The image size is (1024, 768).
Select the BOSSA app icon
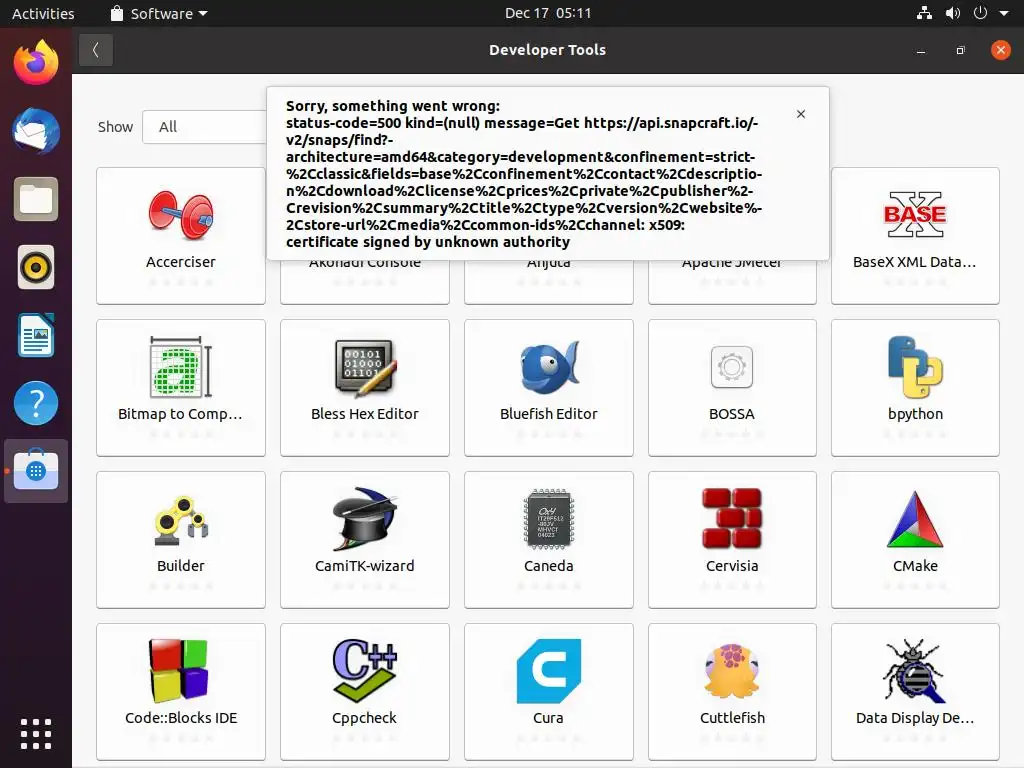coord(731,367)
